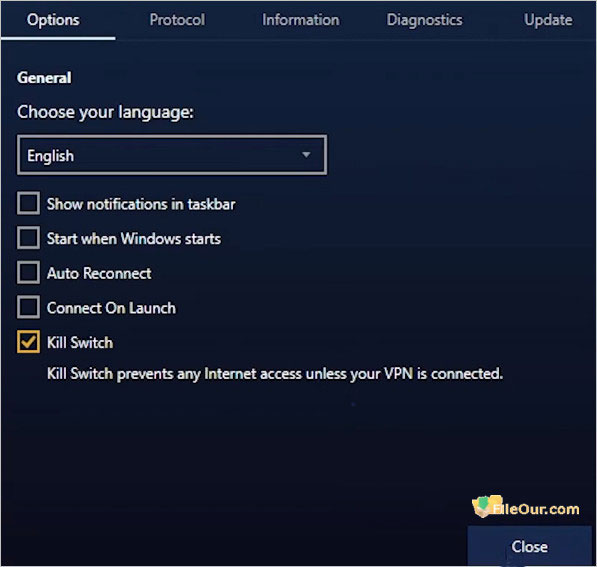Tick the Start when Windows starts checkbox

[28, 238]
